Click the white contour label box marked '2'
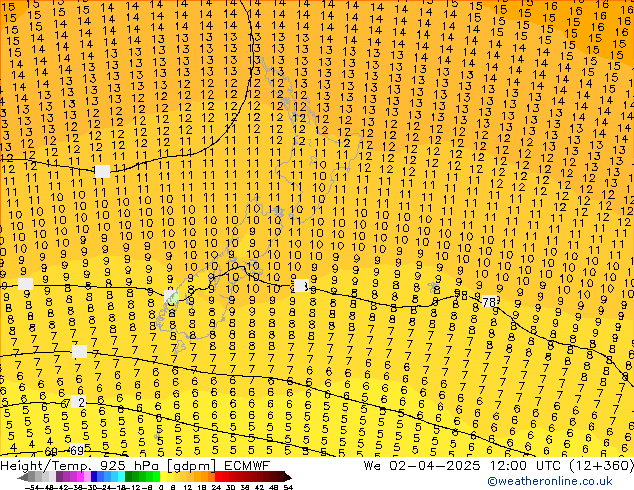The image size is (634, 490). [78, 402]
